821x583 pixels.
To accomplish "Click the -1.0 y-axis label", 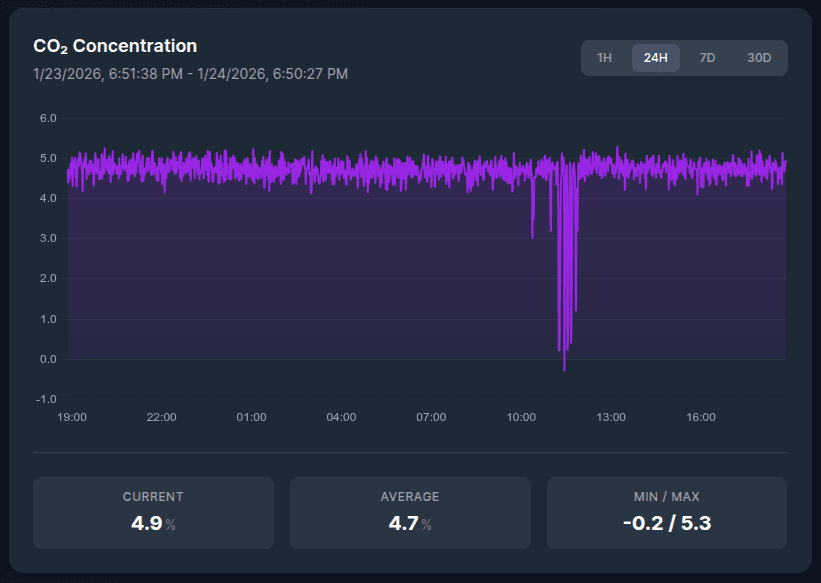I will coord(44,398).
